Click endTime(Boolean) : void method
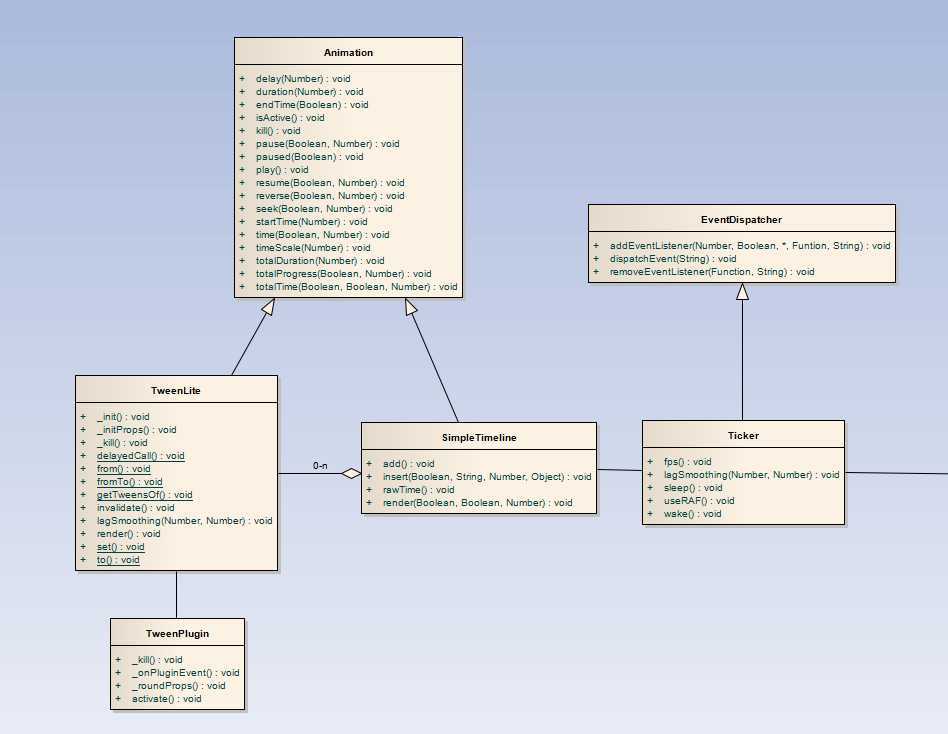The width and height of the screenshot is (948, 734). [312, 105]
